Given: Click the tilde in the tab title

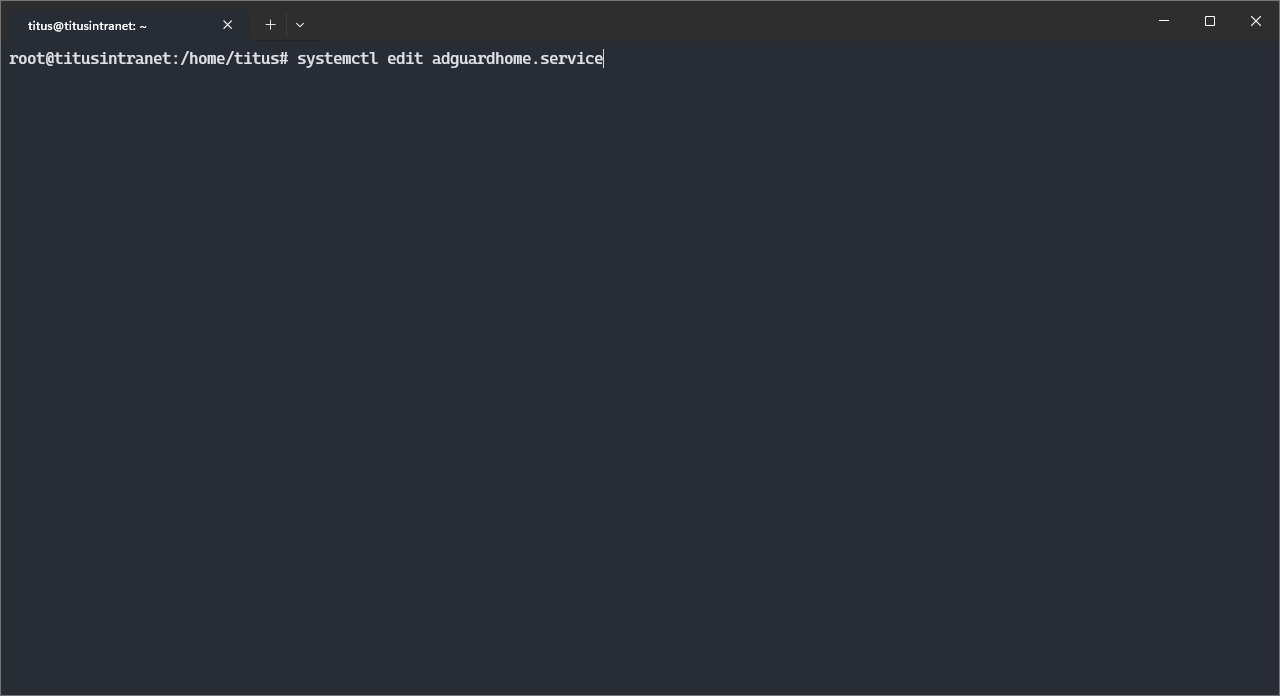Looking at the screenshot, I should click(x=144, y=26).
